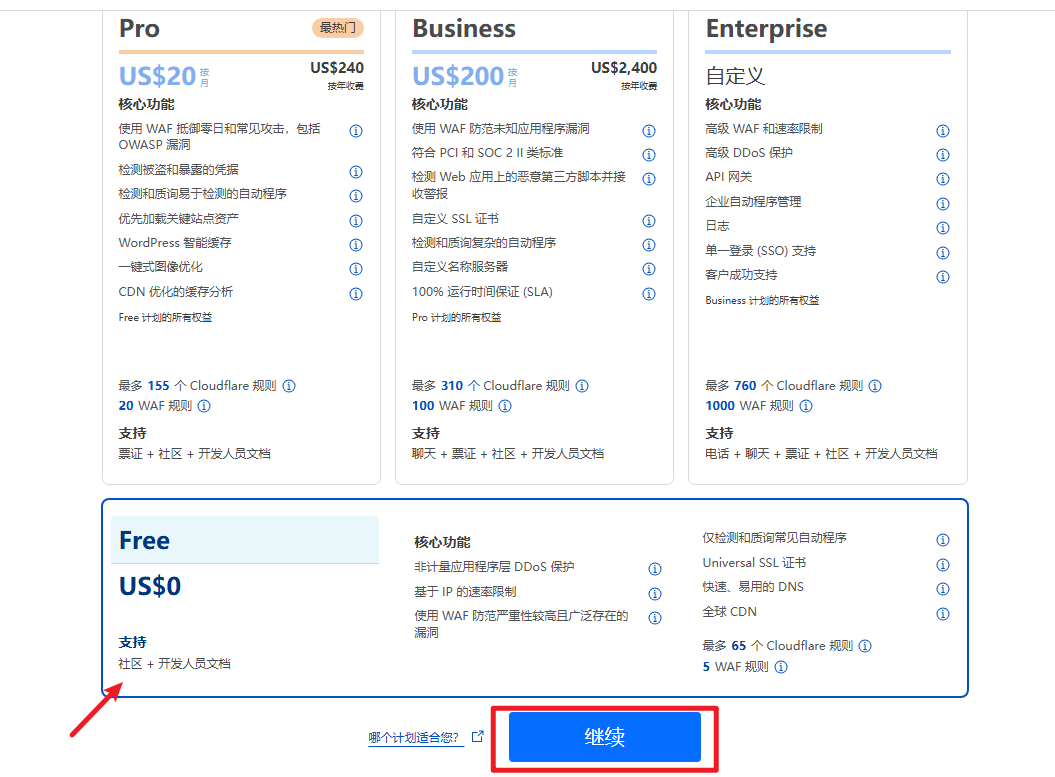1055x777 pixels.
Task: Click info icon next to 自定义 SSL 证书
Action: (649, 221)
